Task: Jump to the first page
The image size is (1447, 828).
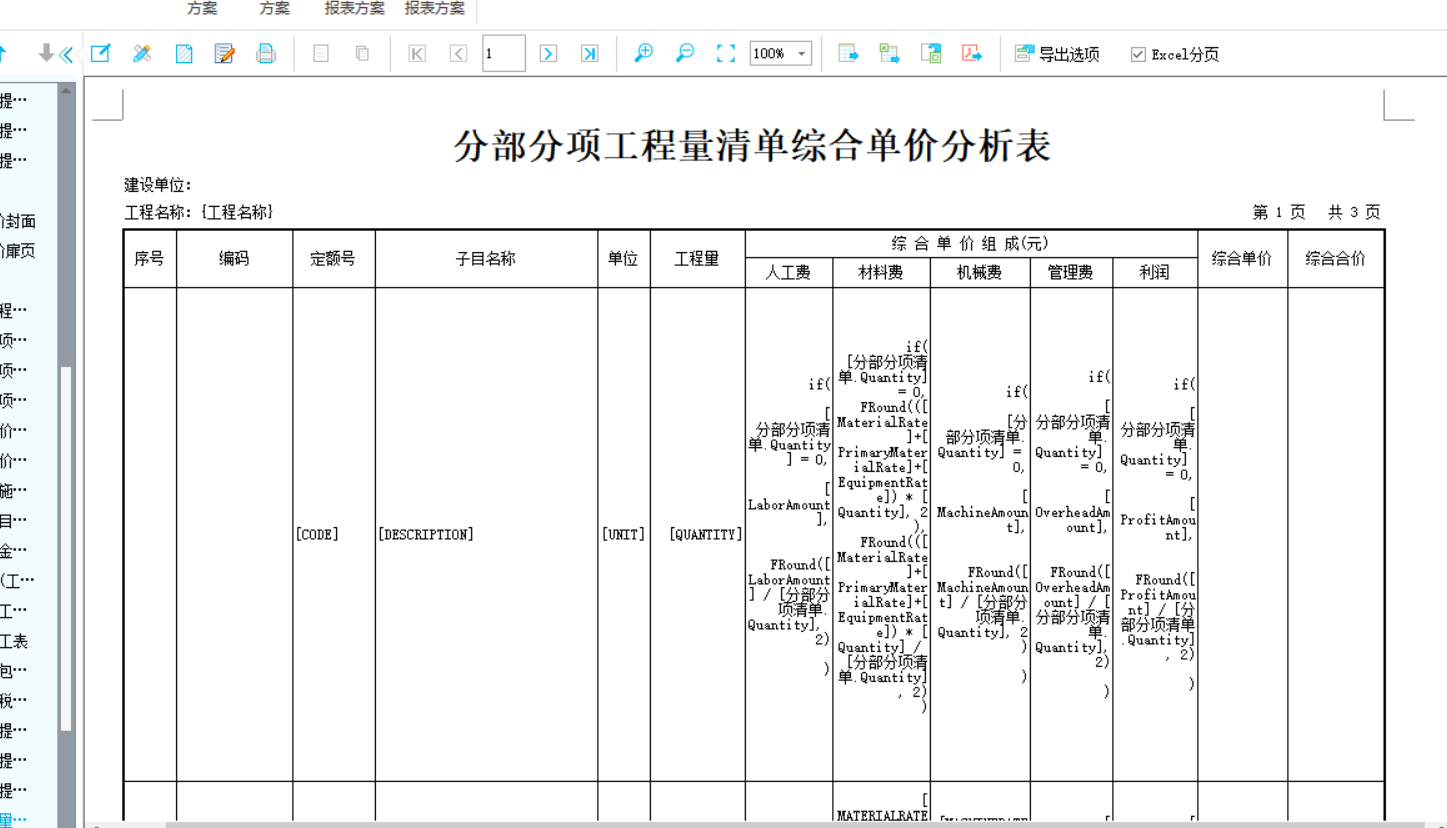Action: tap(417, 53)
